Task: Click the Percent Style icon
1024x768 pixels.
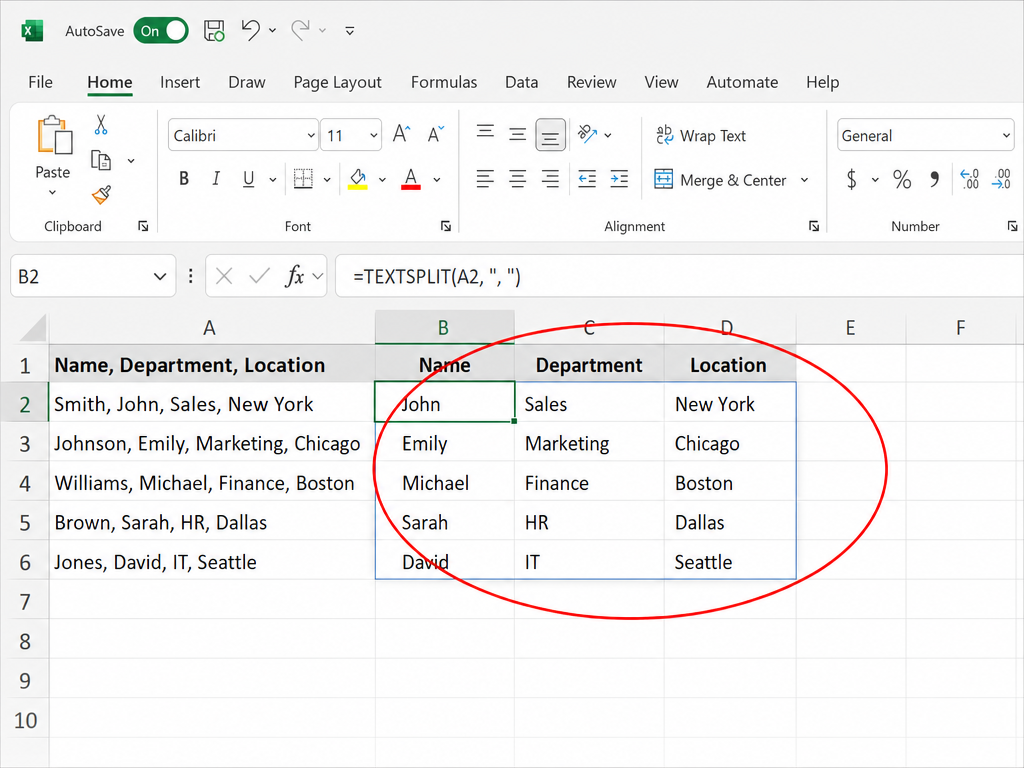Action: pos(902,179)
